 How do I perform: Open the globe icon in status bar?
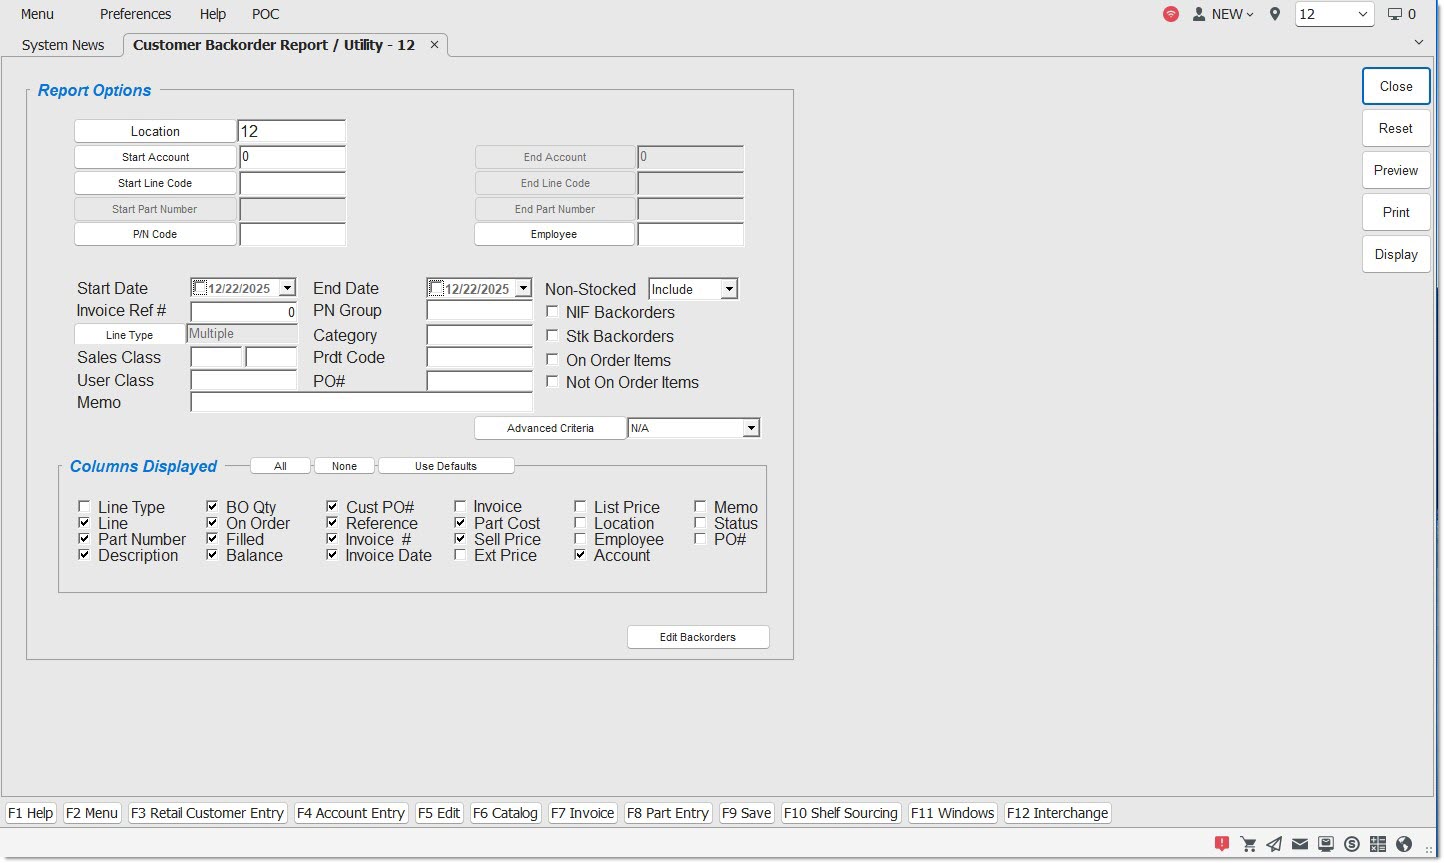1404,844
